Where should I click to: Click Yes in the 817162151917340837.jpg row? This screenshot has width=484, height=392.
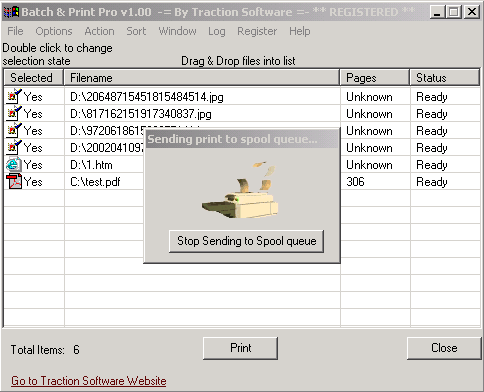click(x=33, y=114)
